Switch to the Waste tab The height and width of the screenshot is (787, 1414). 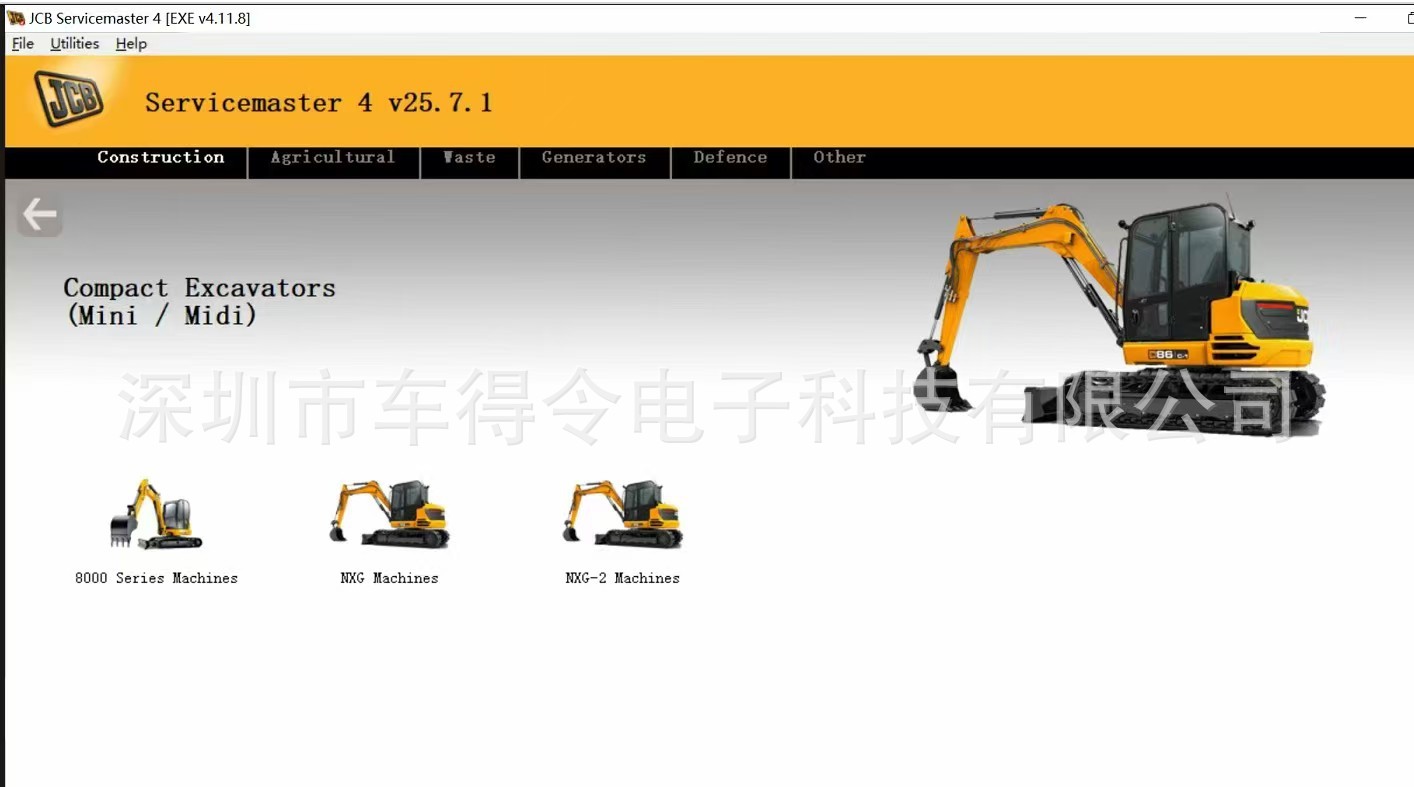[x=469, y=157]
